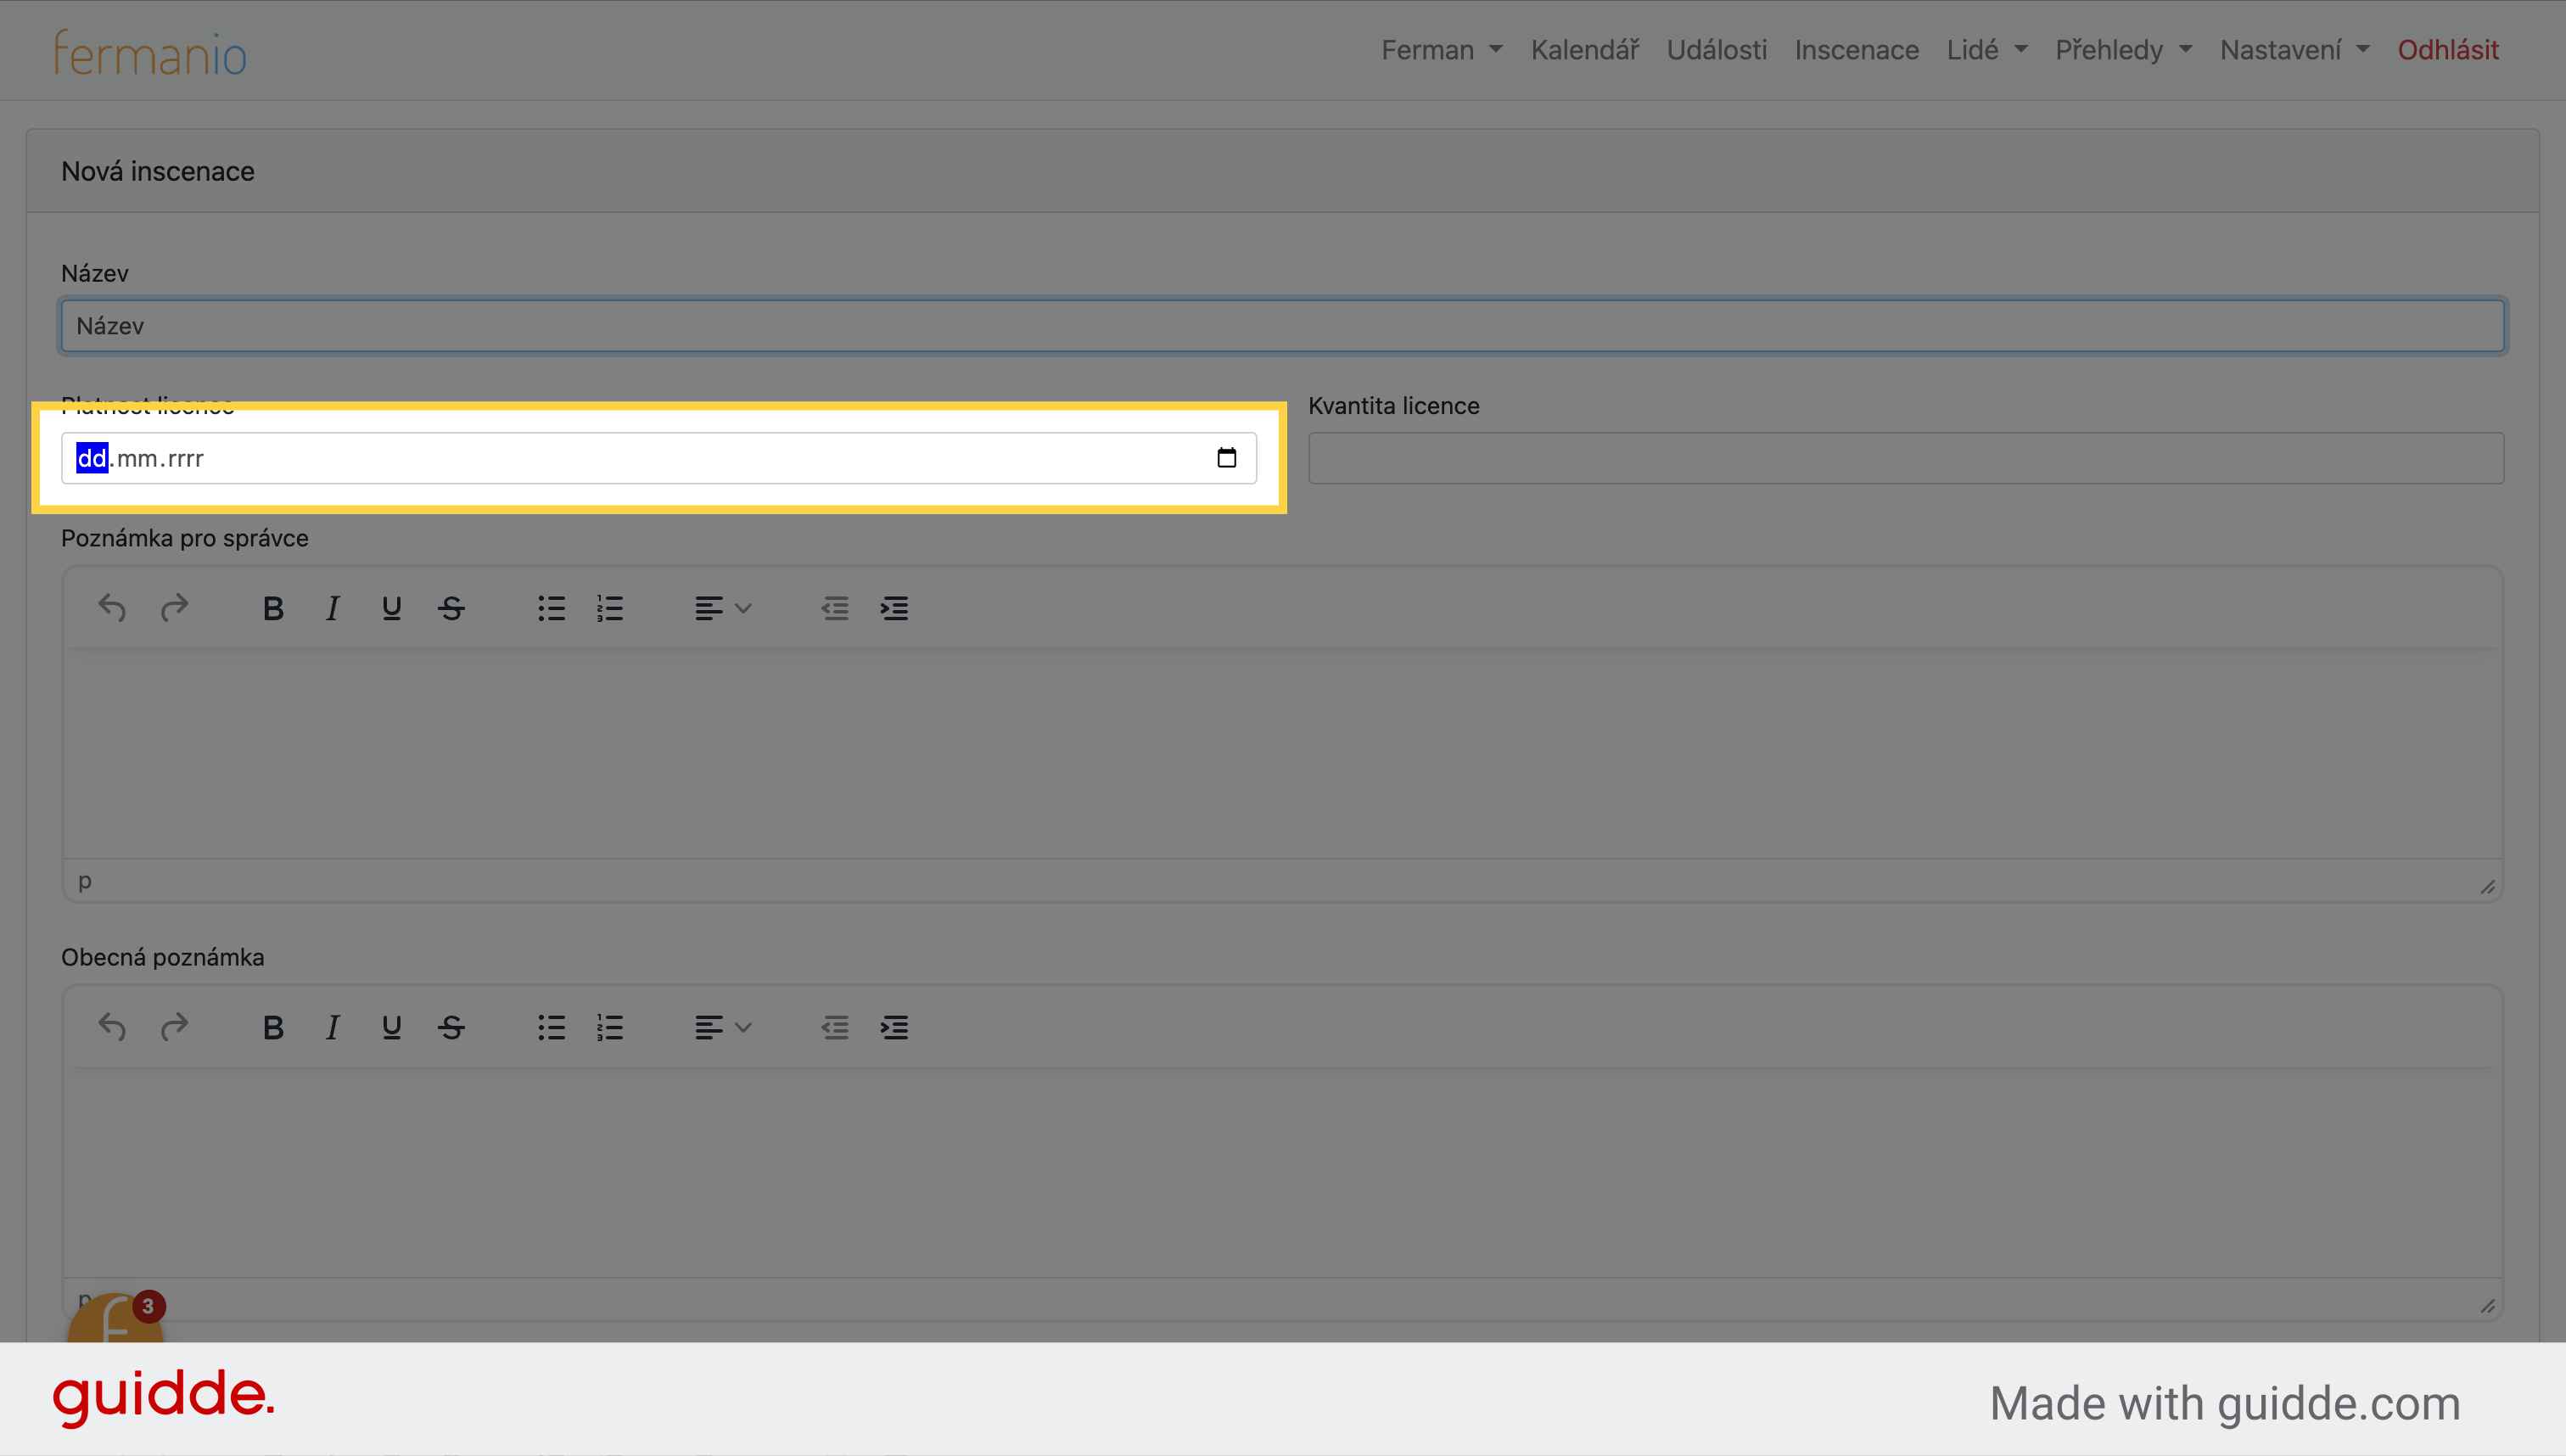2566x1456 pixels.
Task: Decrease indent in Obecná poznámka editor
Action: pos(834,1027)
